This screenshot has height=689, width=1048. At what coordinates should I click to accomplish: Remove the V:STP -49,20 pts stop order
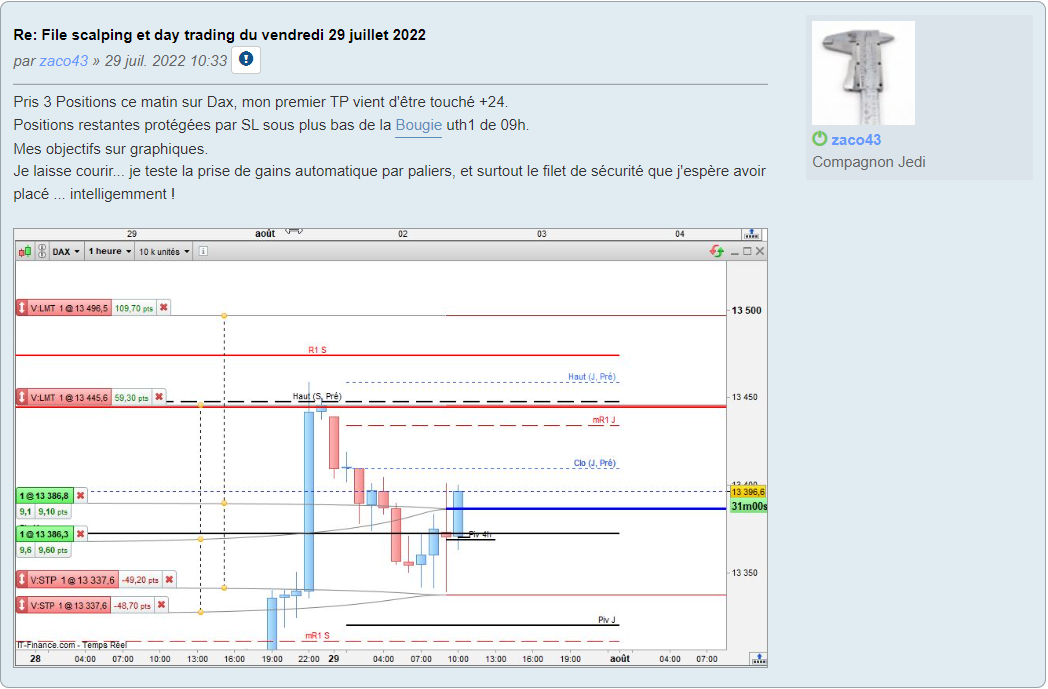point(170,579)
